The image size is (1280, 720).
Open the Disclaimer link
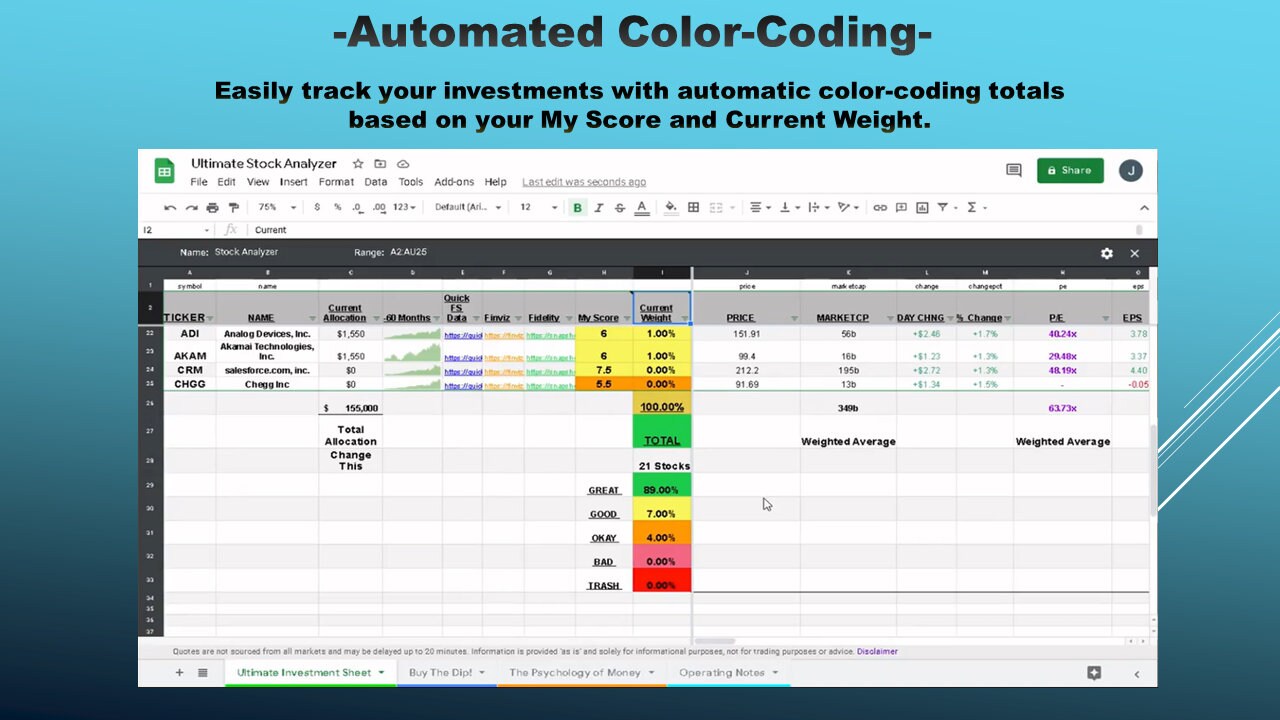pos(877,651)
